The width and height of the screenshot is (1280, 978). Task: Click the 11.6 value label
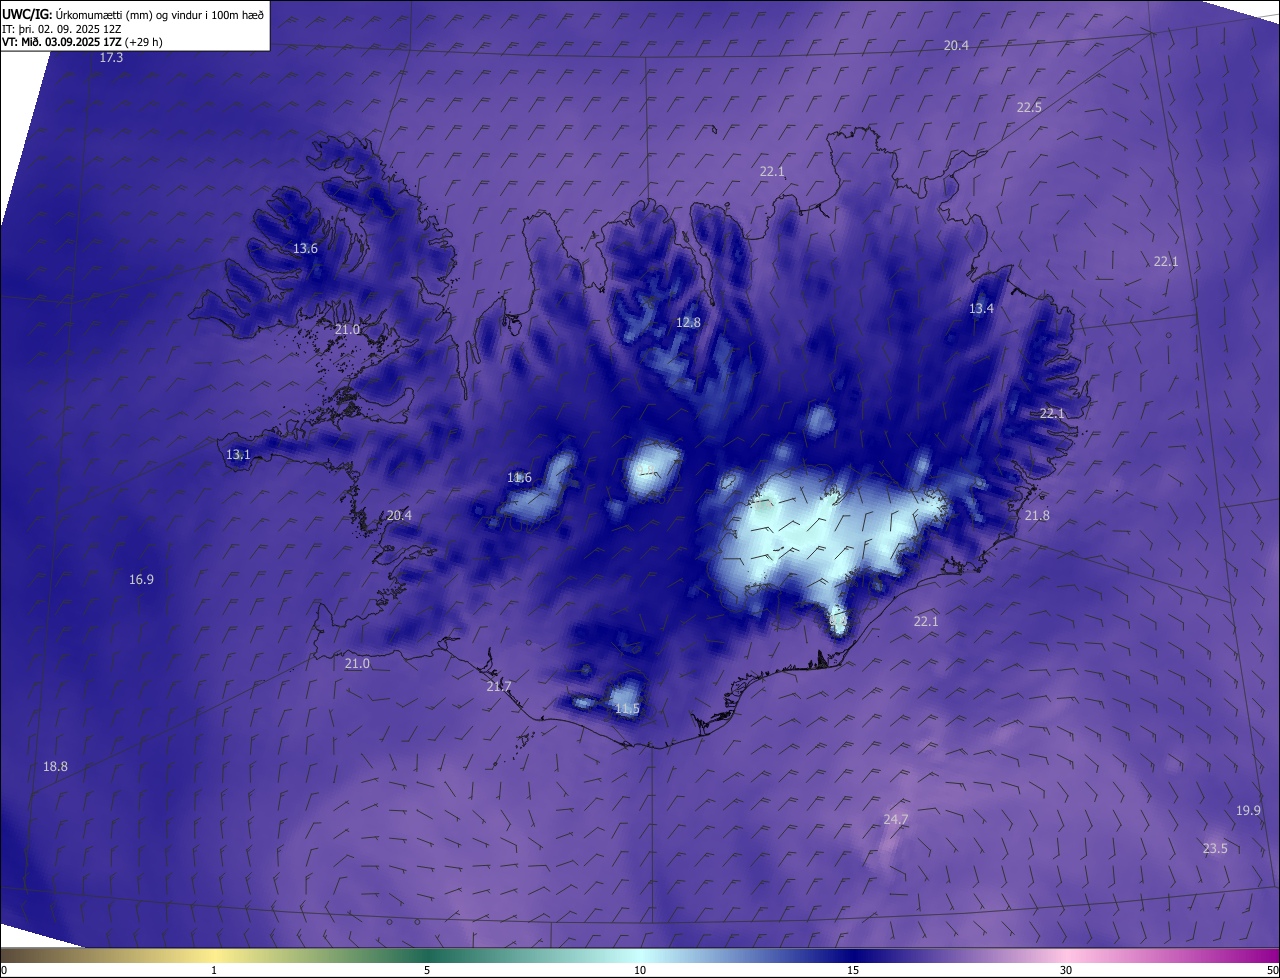tap(519, 477)
